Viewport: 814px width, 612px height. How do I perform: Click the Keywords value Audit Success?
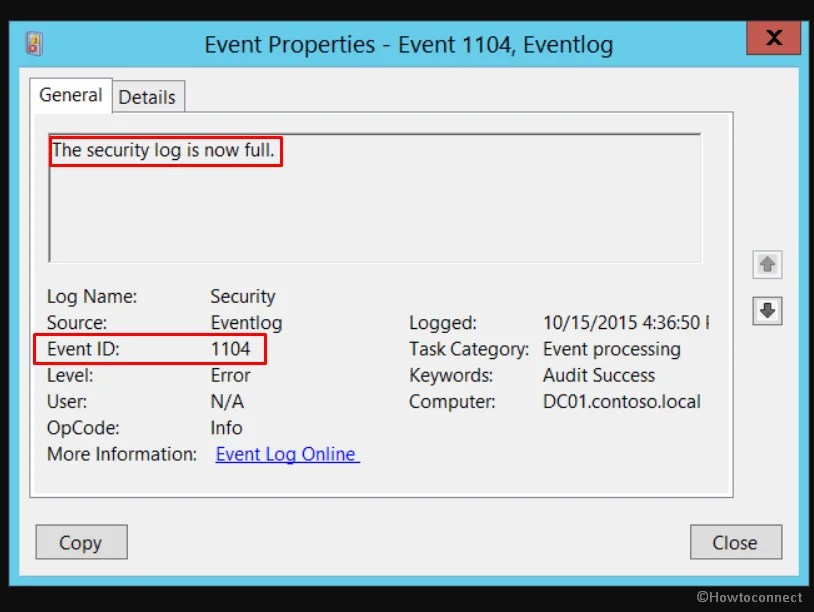tap(597, 375)
